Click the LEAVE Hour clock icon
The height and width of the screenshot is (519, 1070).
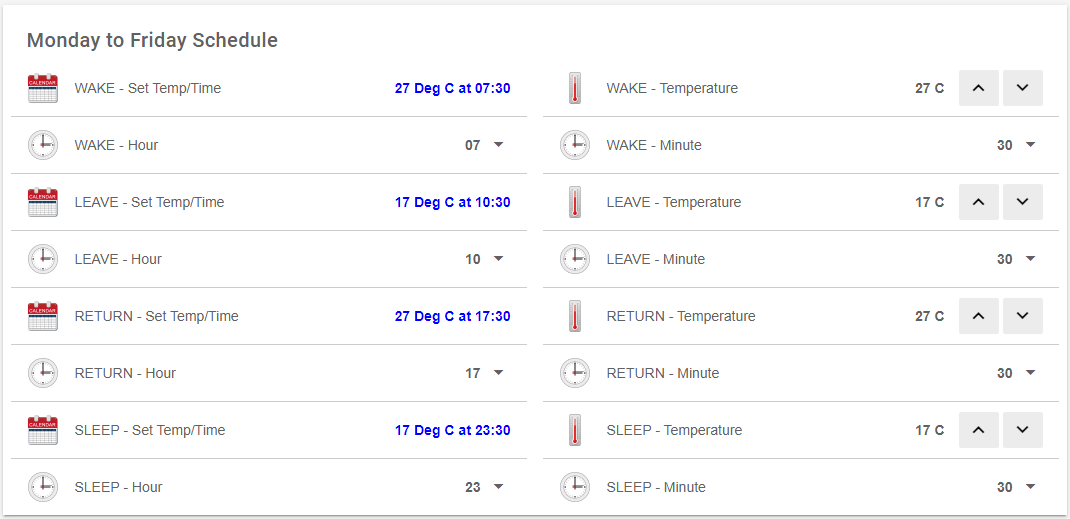43,259
